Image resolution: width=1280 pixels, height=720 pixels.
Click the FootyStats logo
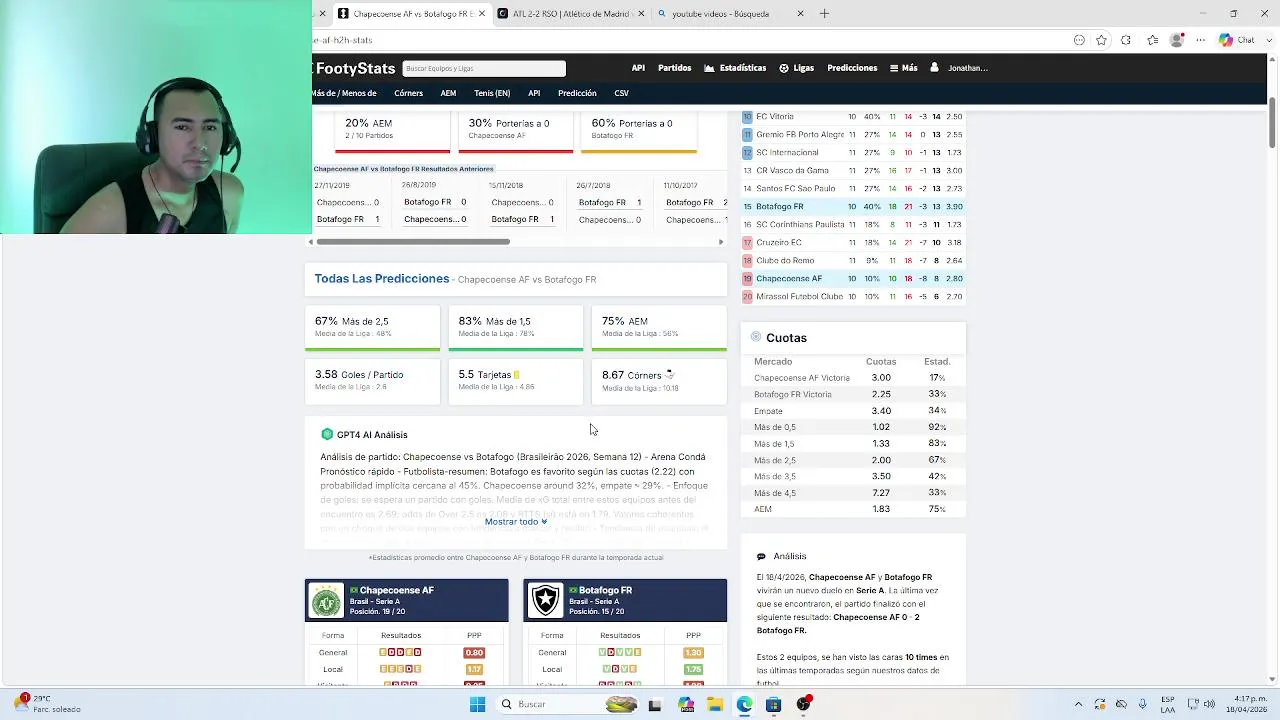point(355,68)
